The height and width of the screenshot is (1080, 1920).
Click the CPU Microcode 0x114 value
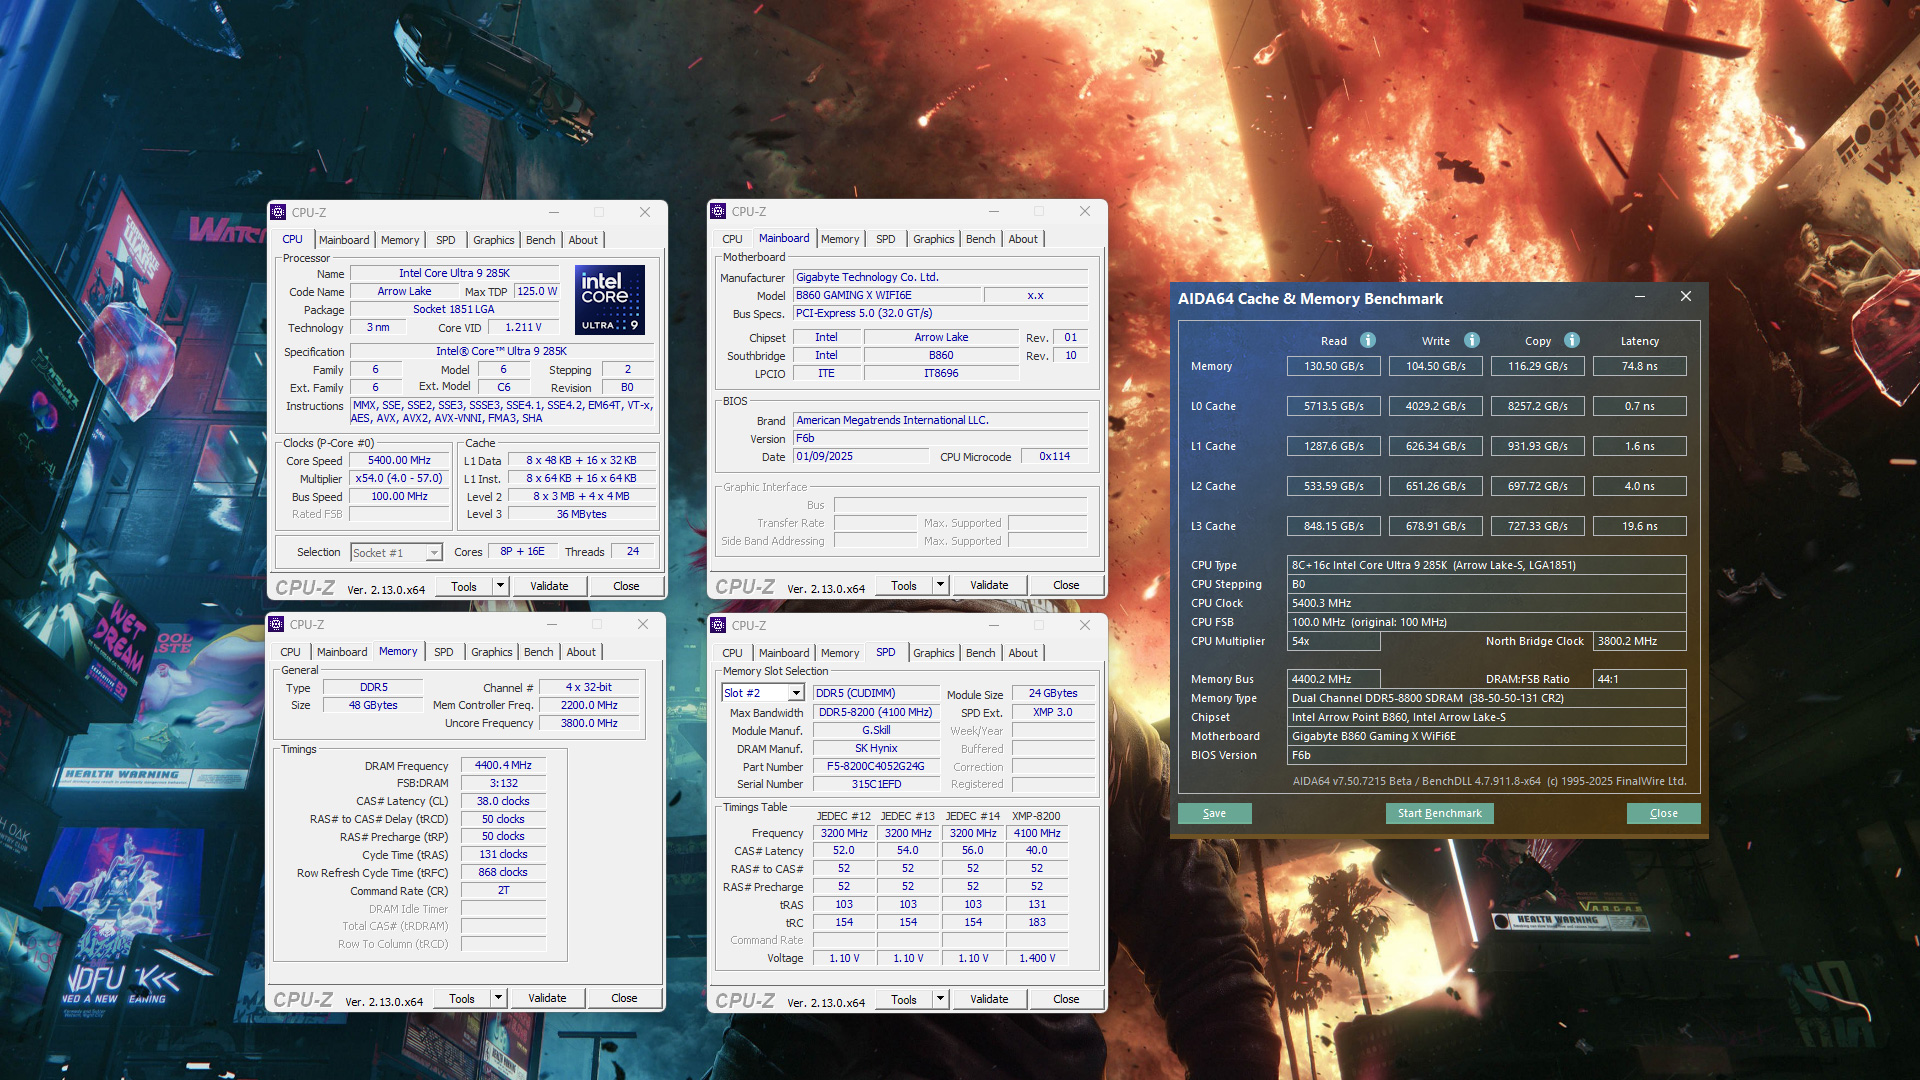pos(1054,456)
